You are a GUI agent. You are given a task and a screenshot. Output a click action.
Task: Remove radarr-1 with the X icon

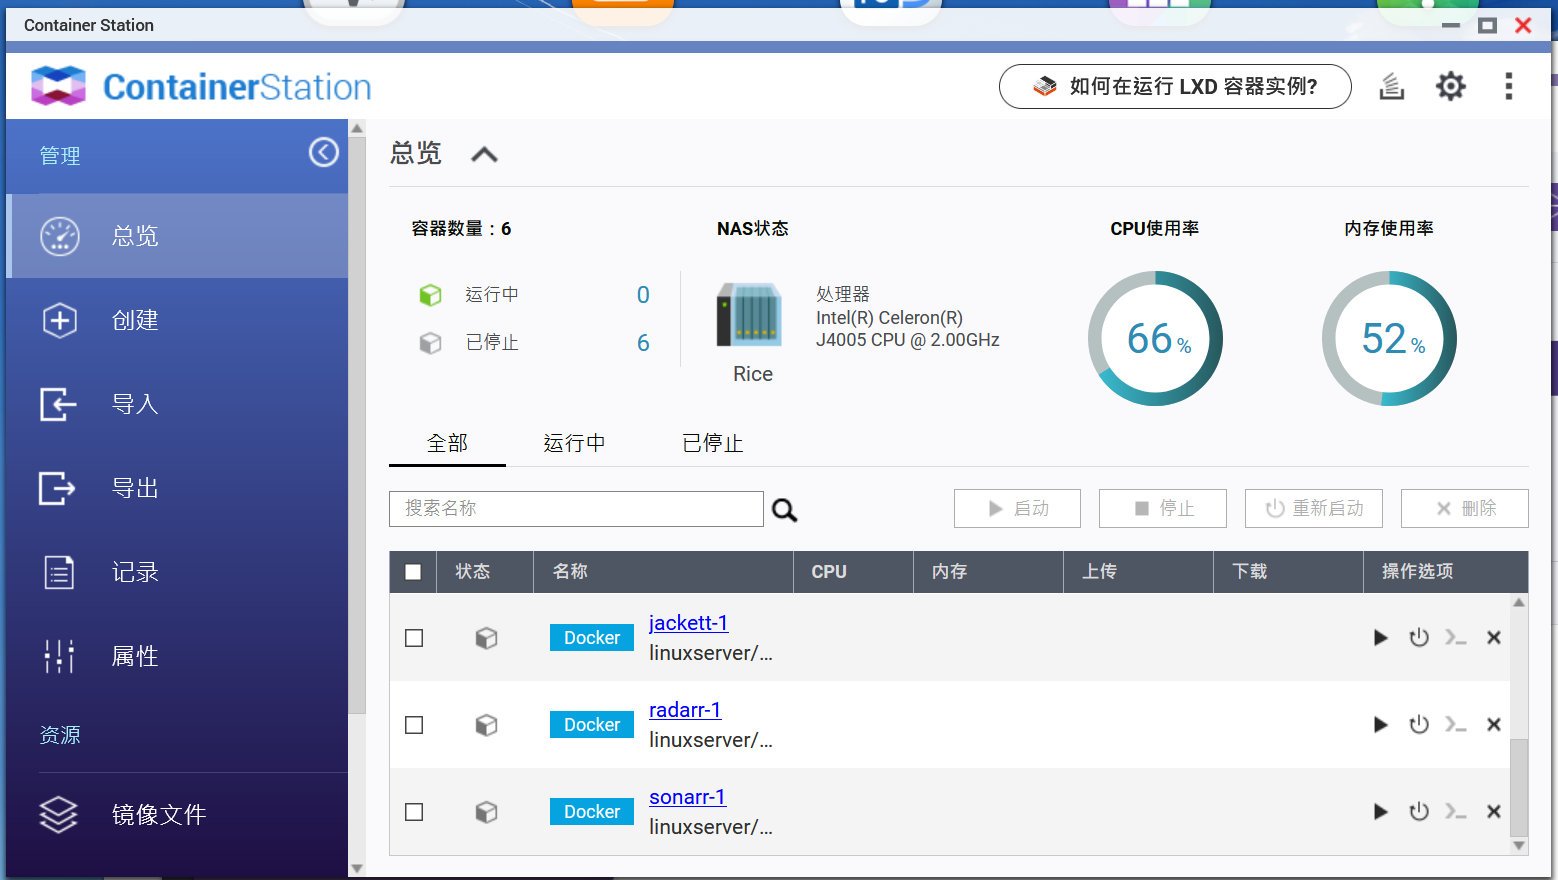1494,724
